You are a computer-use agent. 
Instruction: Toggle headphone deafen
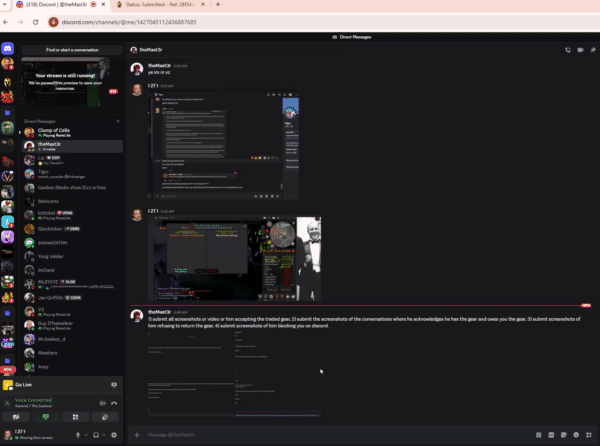94,435
